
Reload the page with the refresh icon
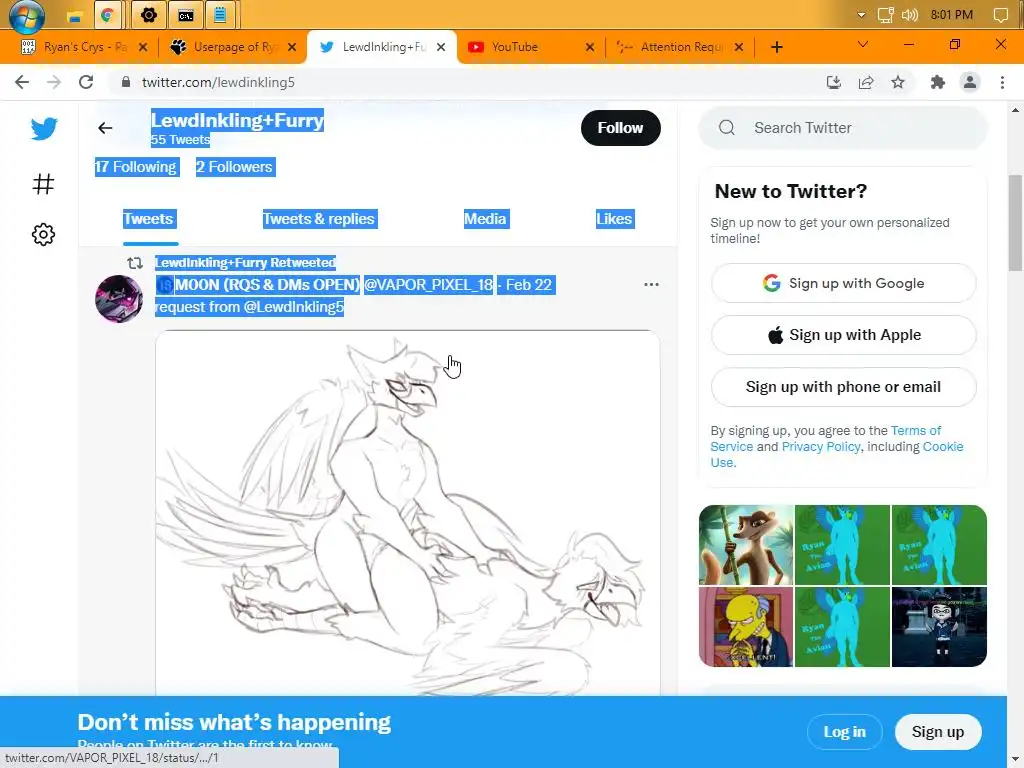coord(86,82)
